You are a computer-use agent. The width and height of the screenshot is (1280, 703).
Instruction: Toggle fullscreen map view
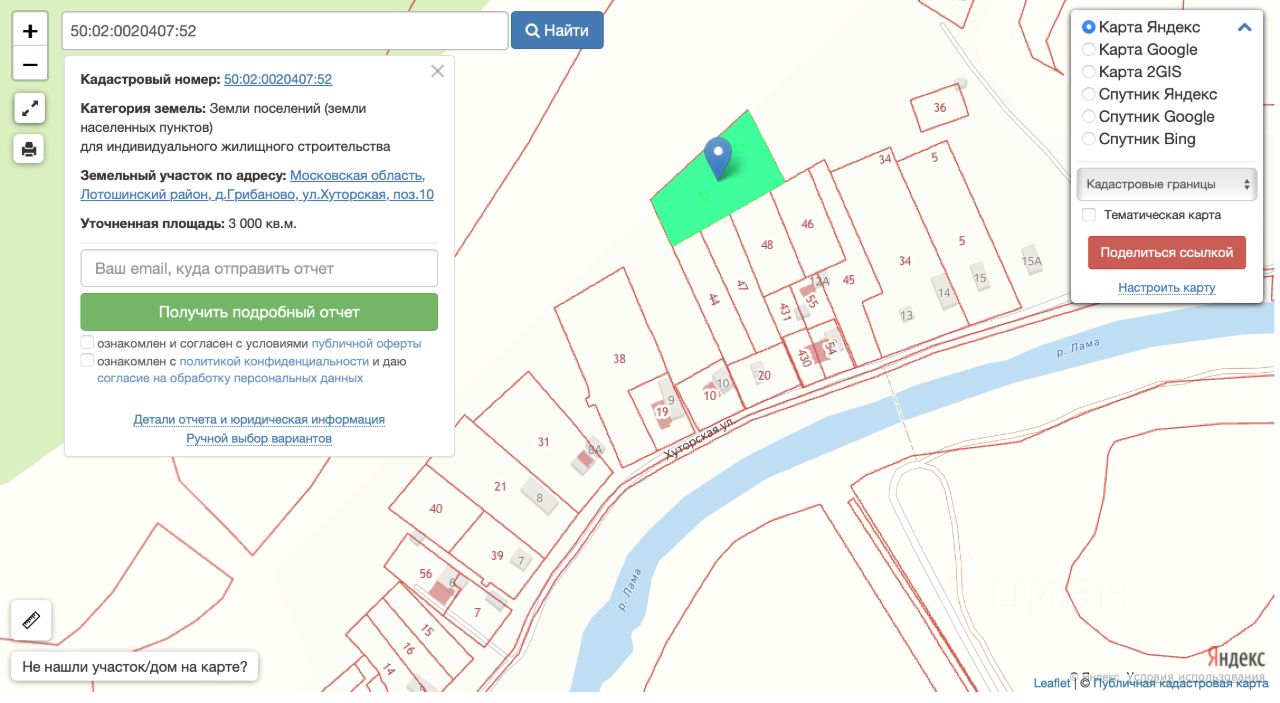(x=30, y=108)
